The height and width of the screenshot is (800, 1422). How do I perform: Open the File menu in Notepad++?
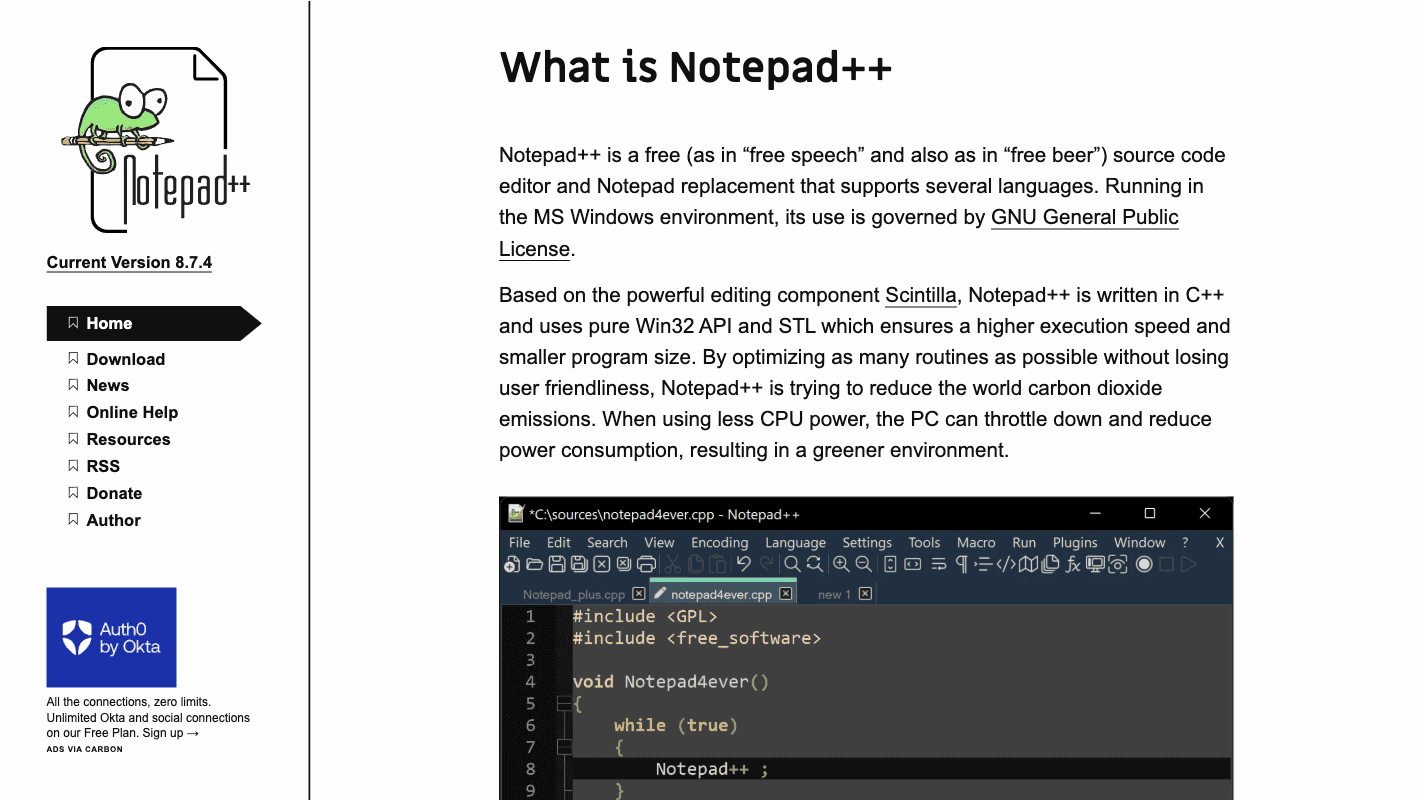tap(520, 542)
